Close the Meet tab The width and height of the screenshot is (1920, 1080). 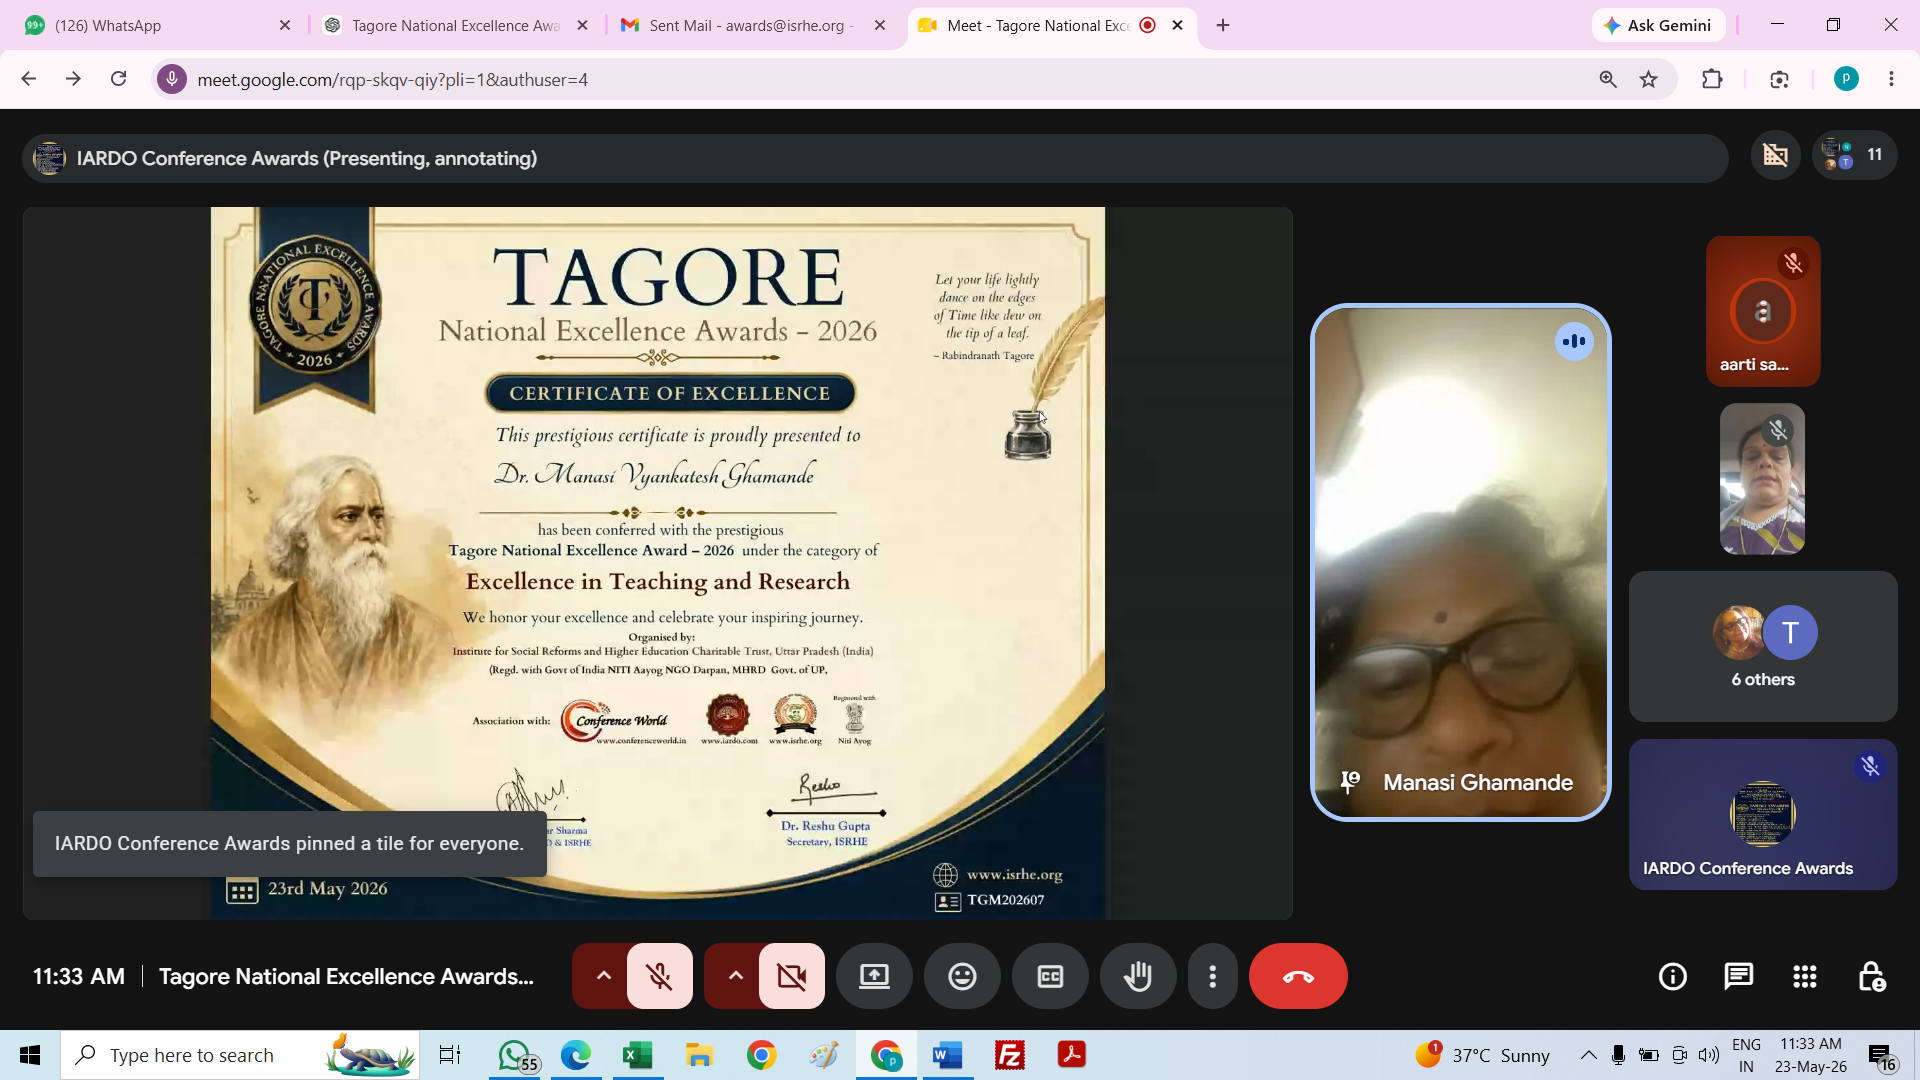click(1178, 25)
